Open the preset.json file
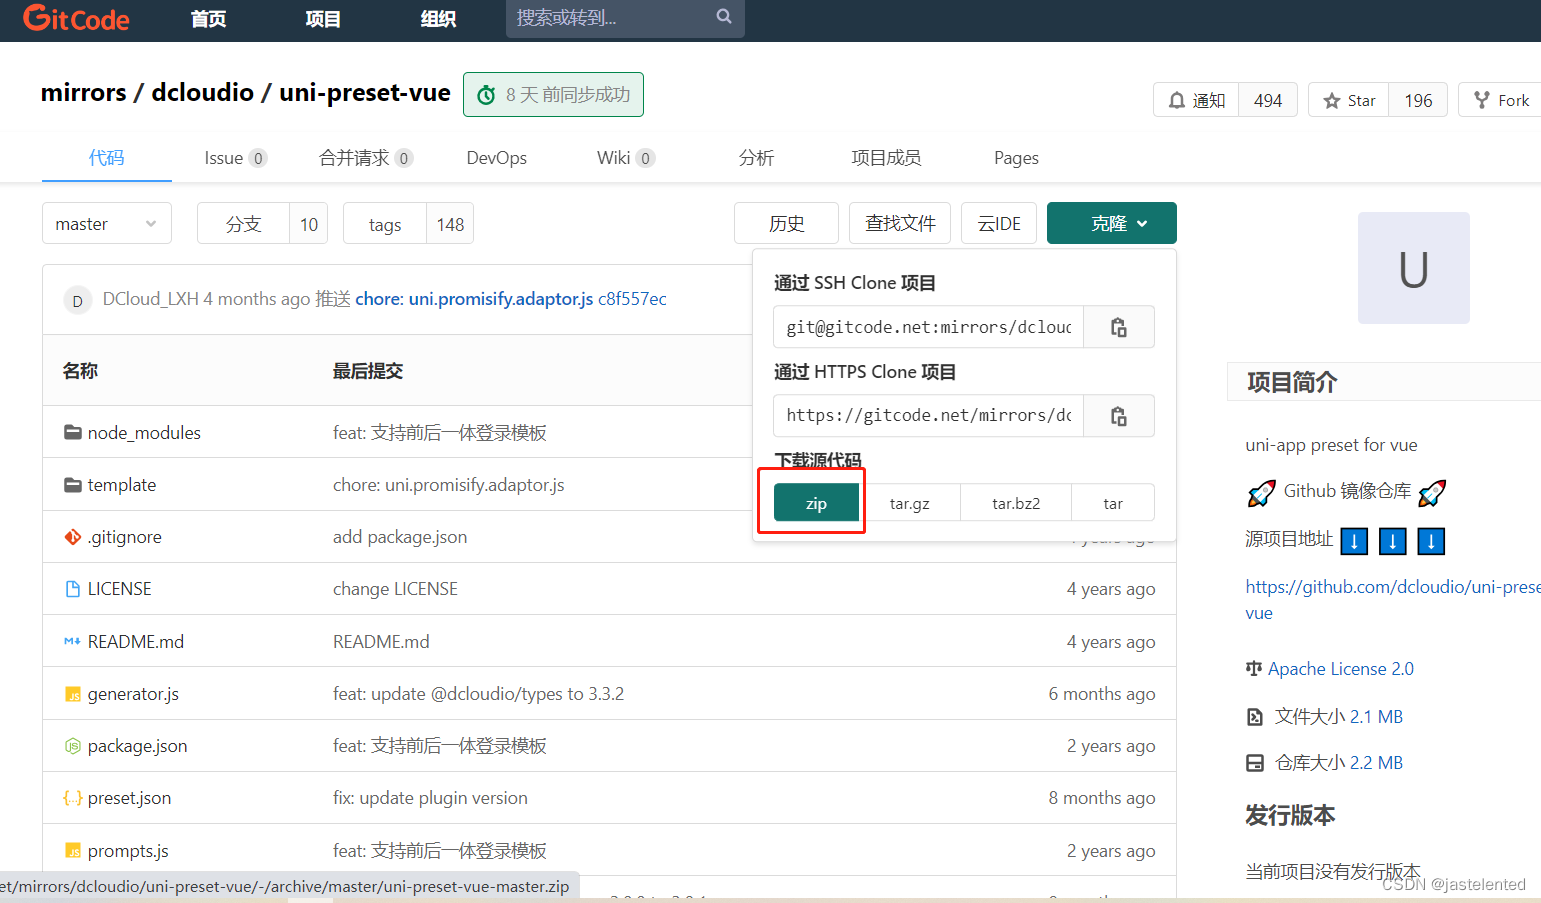 click(x=129, y=798)
